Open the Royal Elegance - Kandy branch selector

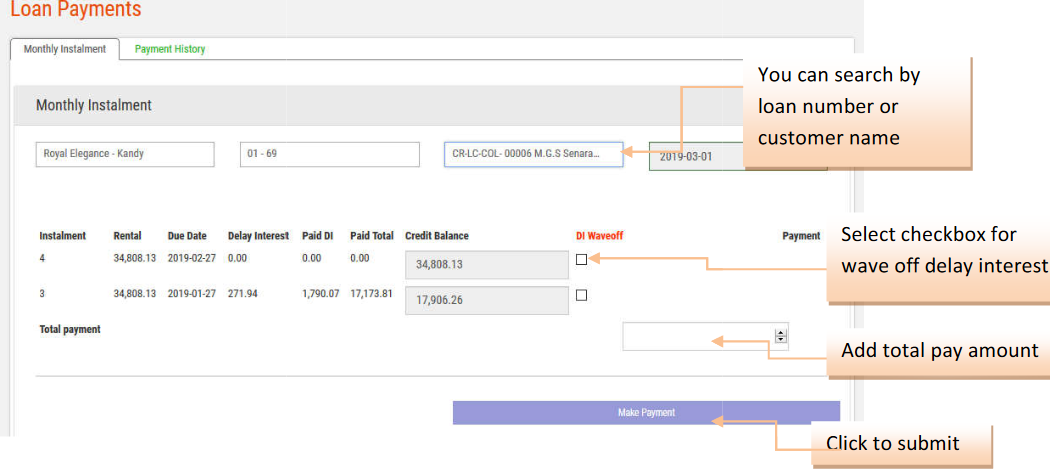point(124,154)
